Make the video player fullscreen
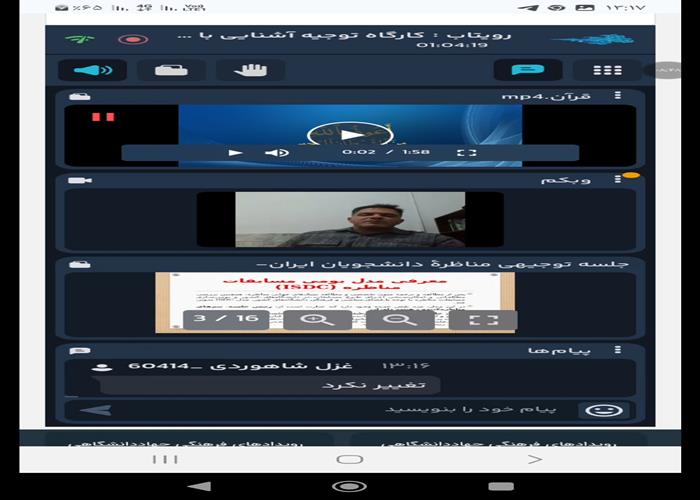The height and width of the screenshot is (500, 700). point(467,153)
